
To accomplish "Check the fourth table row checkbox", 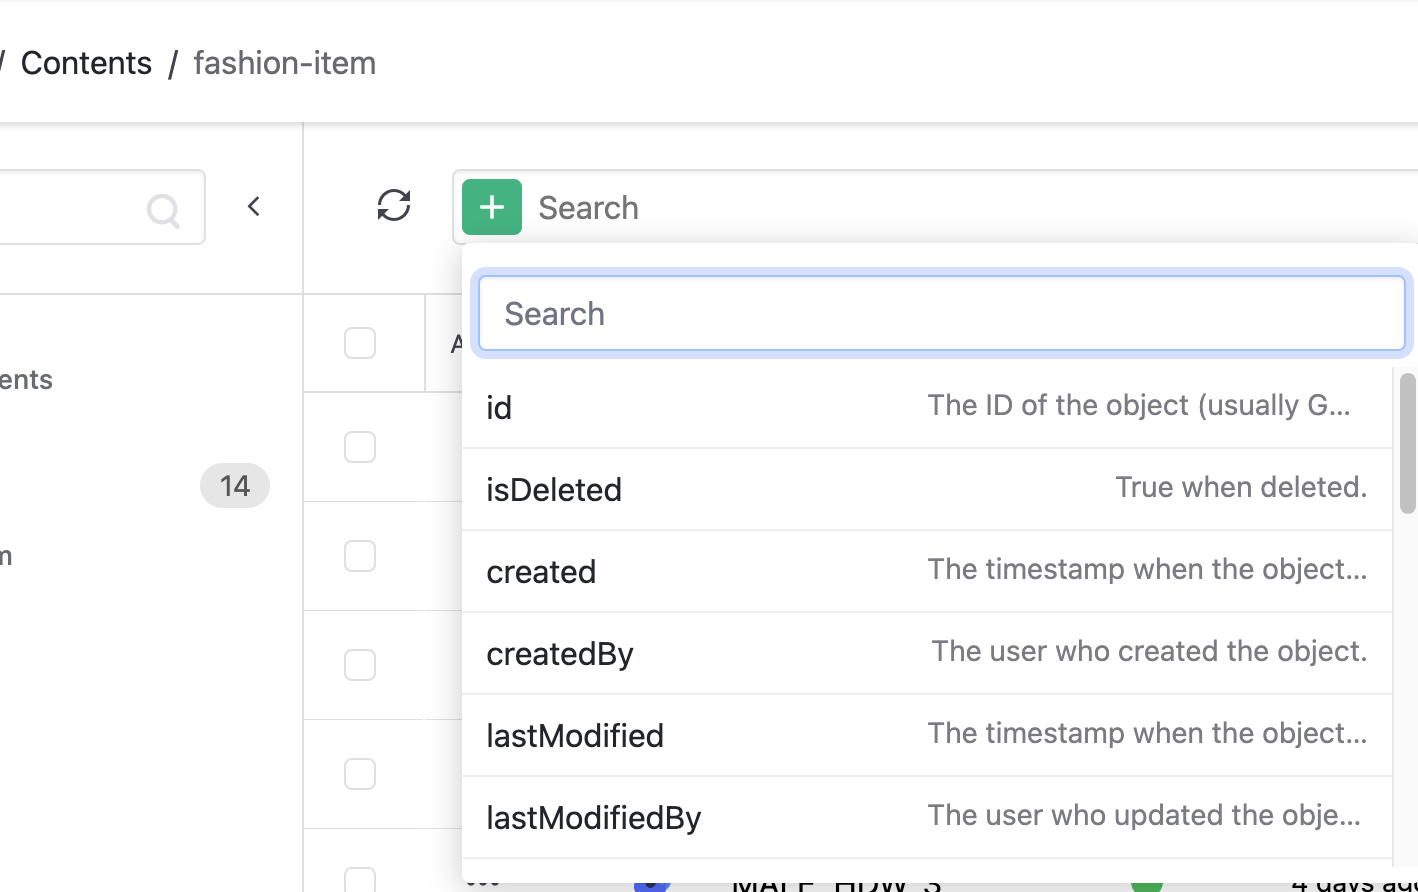I will click(x=360, y=774).
